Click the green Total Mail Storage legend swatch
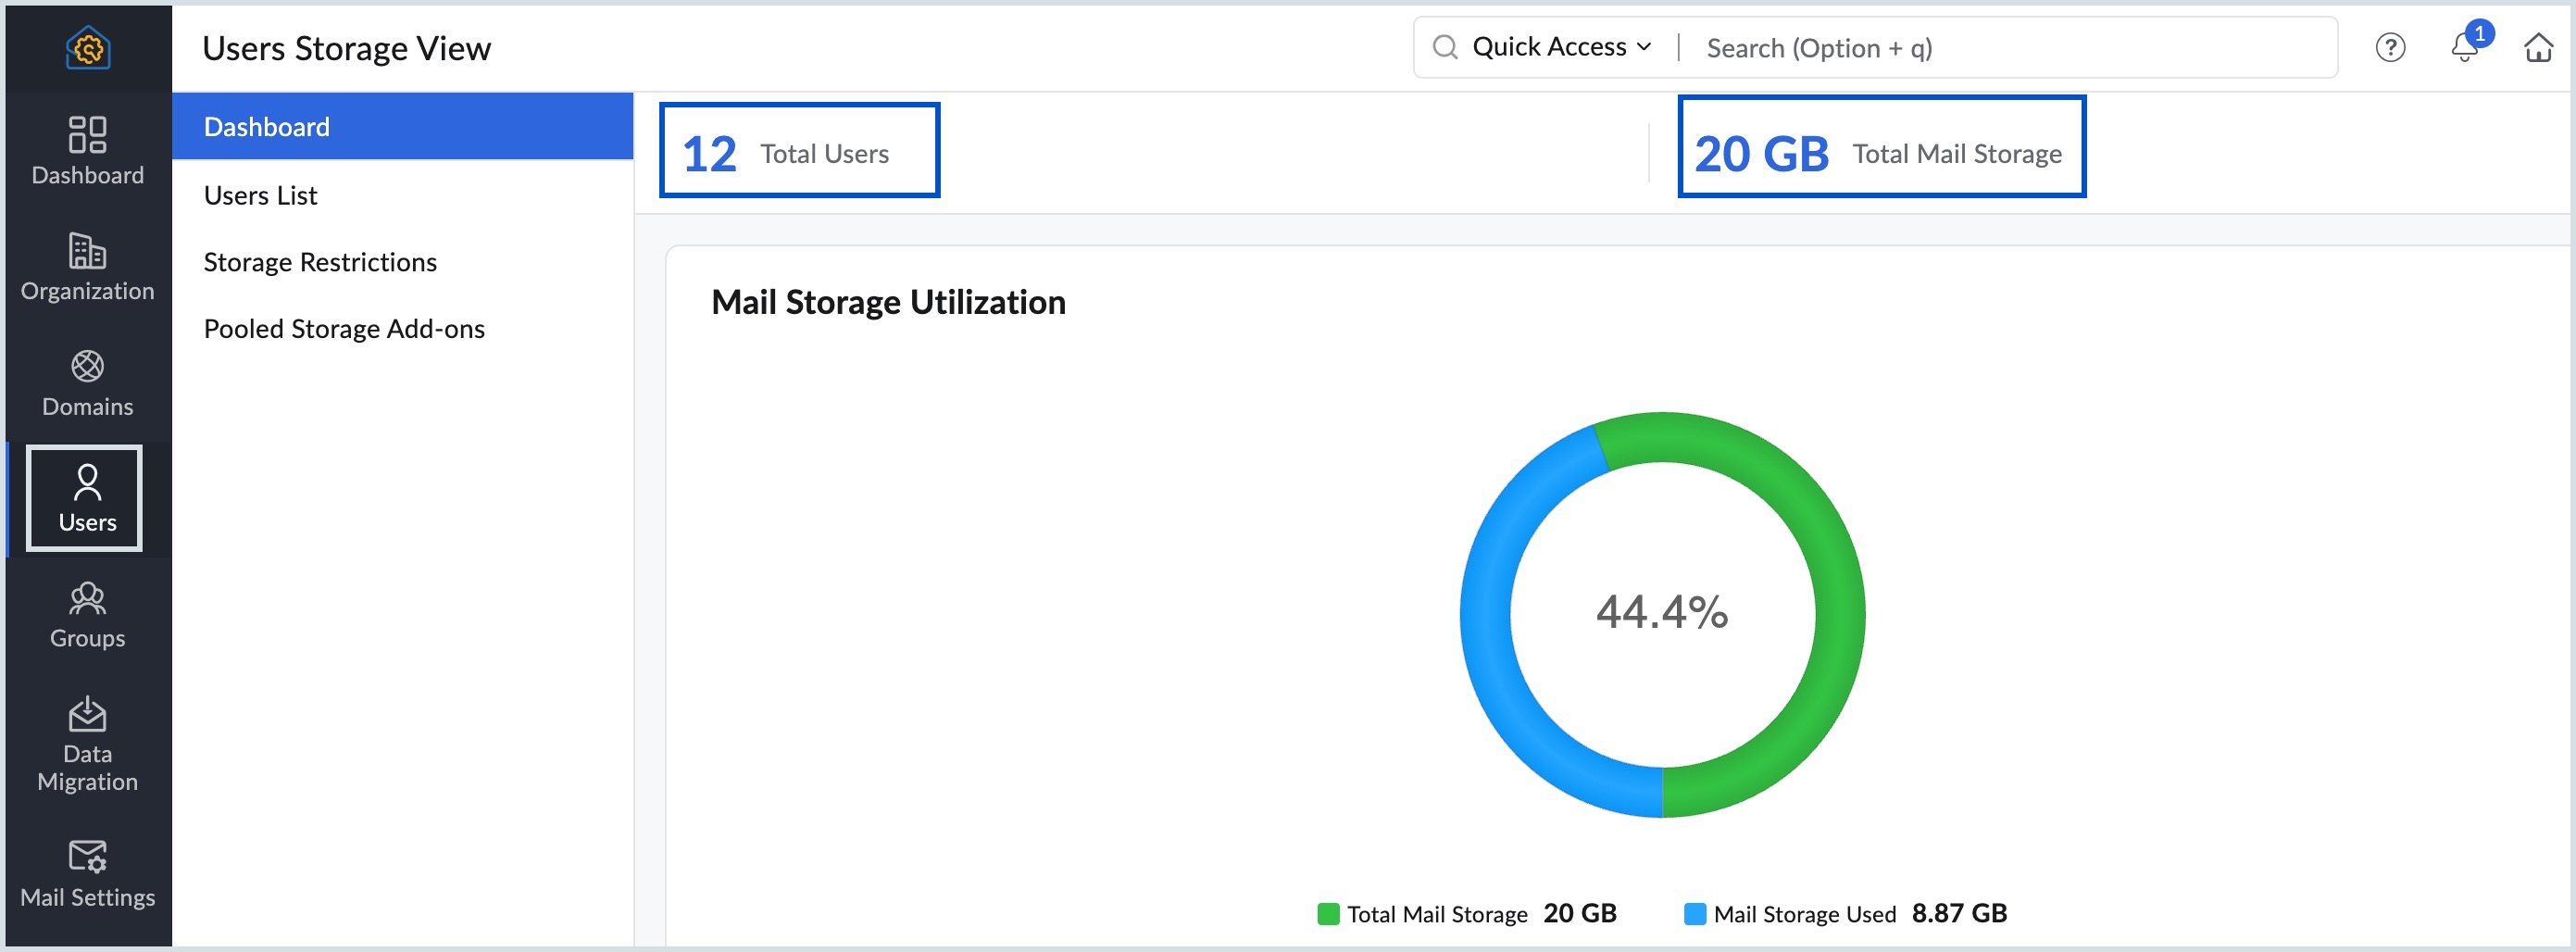This screenshot has width=2576, height=952. pyautogui.click(x=1328, y=914)
